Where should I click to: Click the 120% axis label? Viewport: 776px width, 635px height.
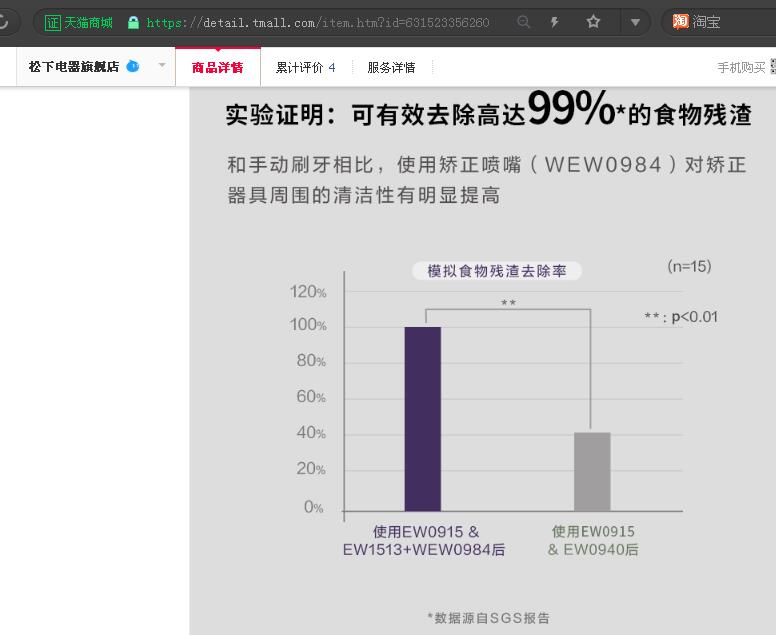308,292
